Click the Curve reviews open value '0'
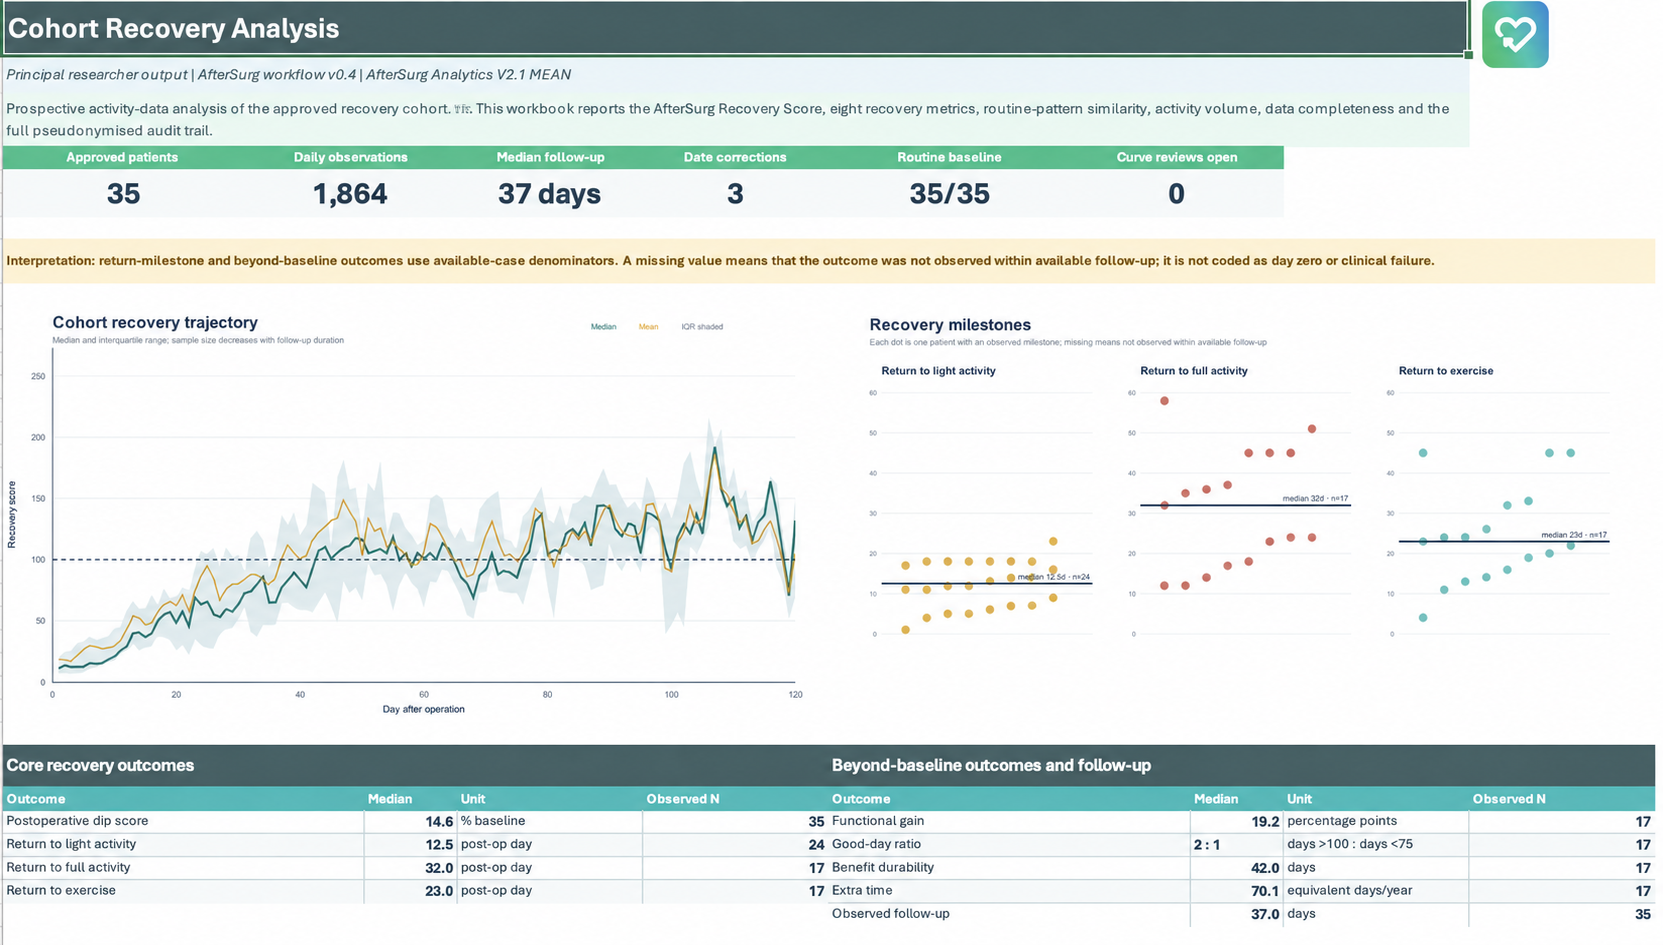 pyautogui.click(x=1176, y=193)
